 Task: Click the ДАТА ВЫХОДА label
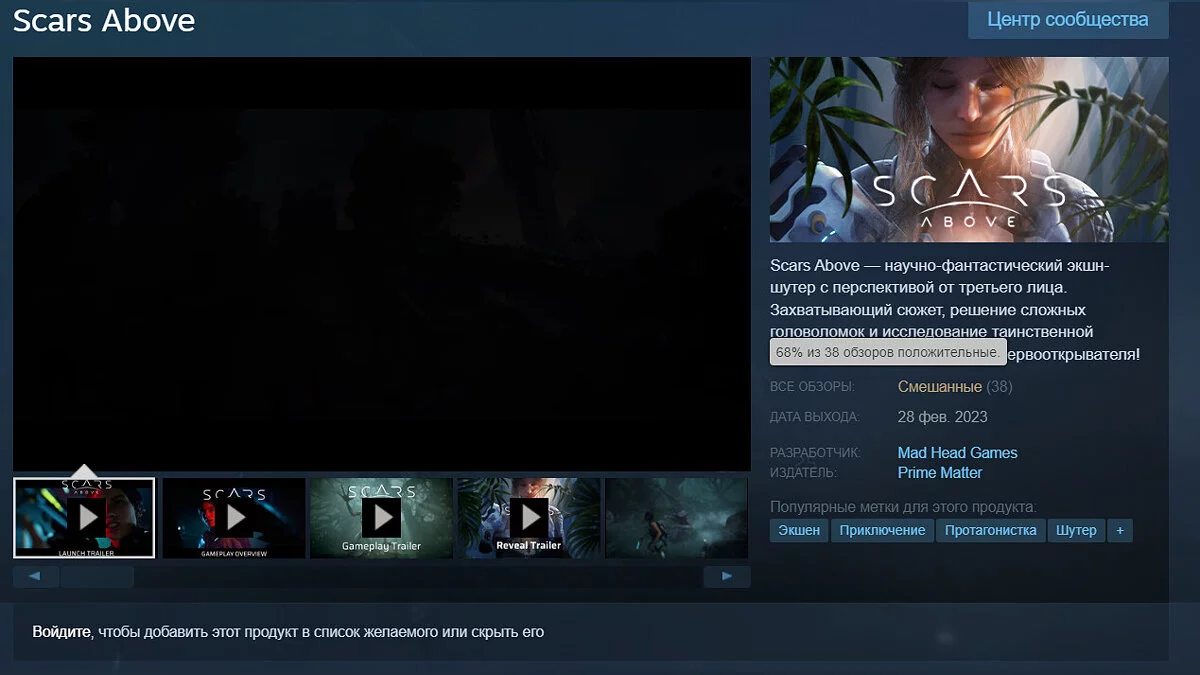[x=815, y=417]
